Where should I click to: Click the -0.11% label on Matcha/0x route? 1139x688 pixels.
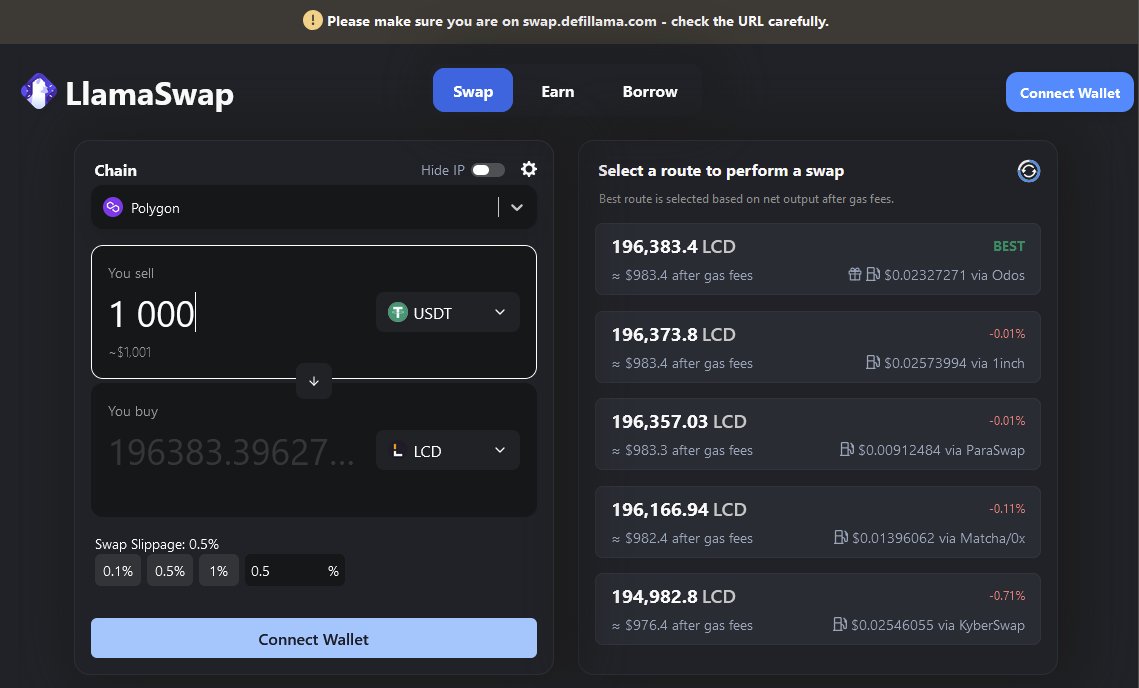[1007, 509]
